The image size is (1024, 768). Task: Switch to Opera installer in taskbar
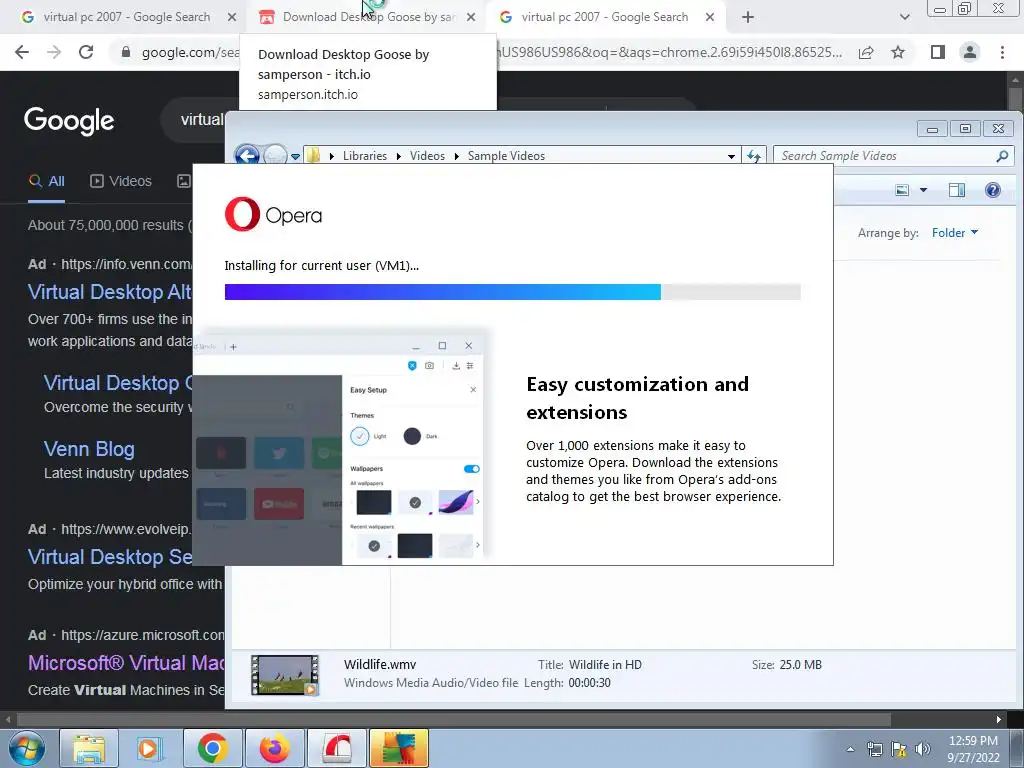pos(336,748)
